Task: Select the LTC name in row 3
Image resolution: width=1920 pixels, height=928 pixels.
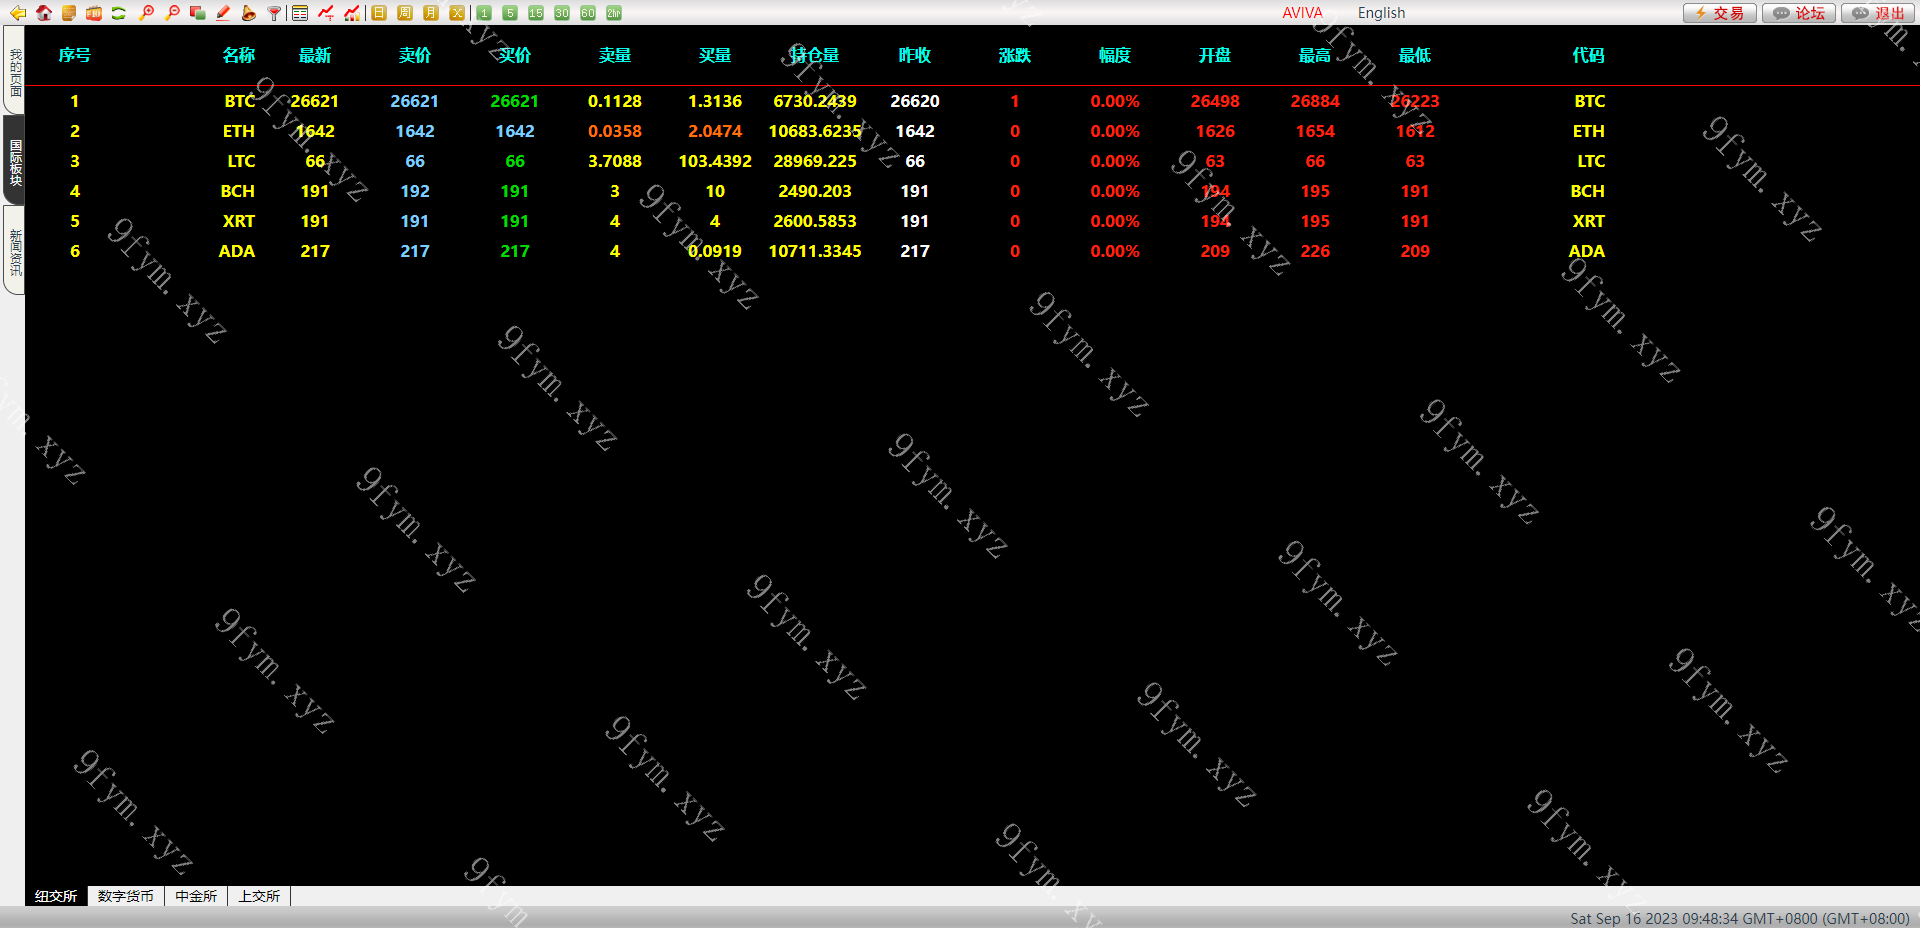Action: pyautogui.click(x=241, y=161)
